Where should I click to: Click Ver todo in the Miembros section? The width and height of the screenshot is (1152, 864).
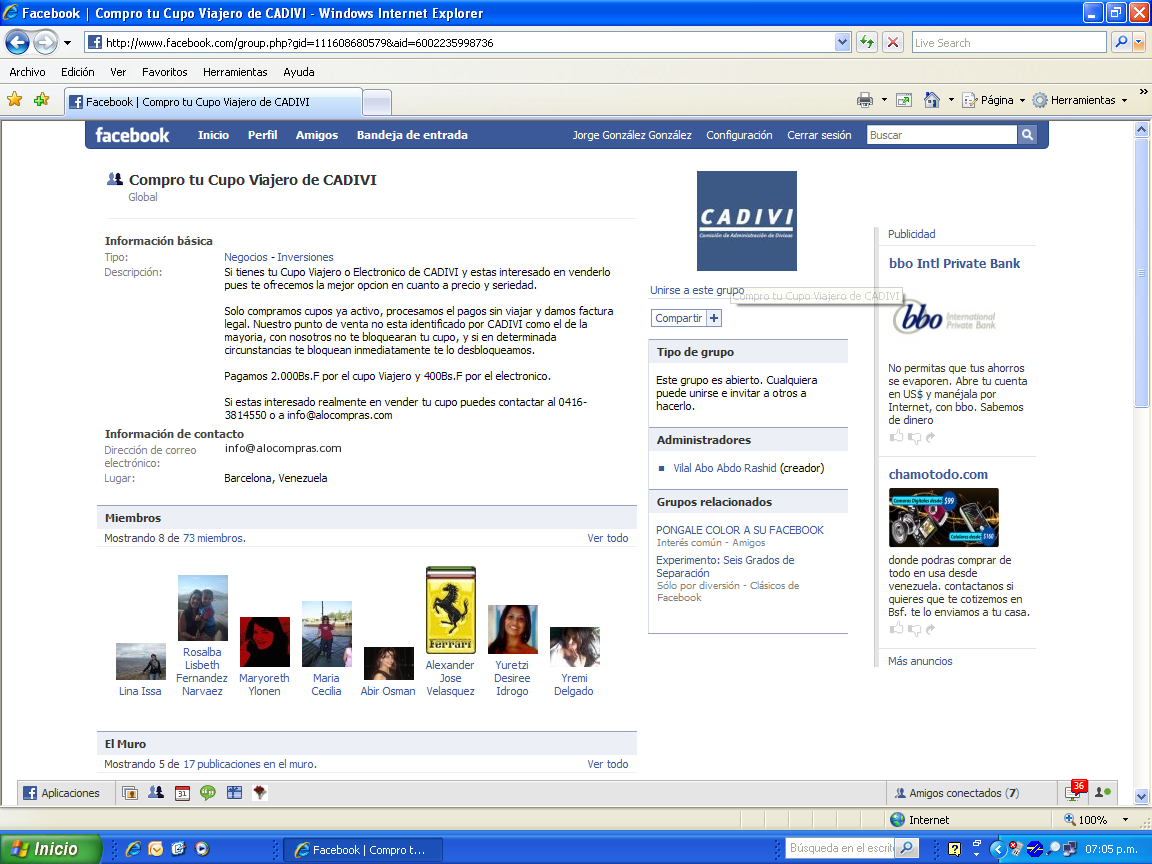click(x=607, y=538)
